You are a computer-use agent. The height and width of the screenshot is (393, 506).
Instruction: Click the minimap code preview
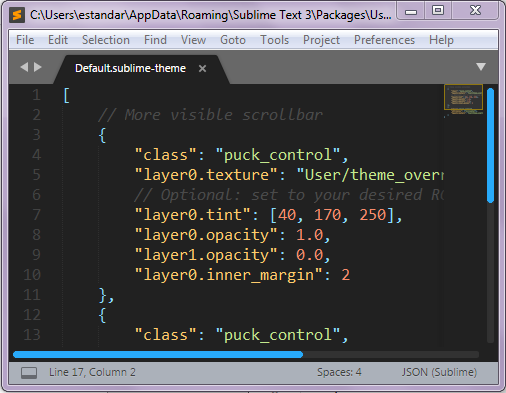click(x=463, y=99)
